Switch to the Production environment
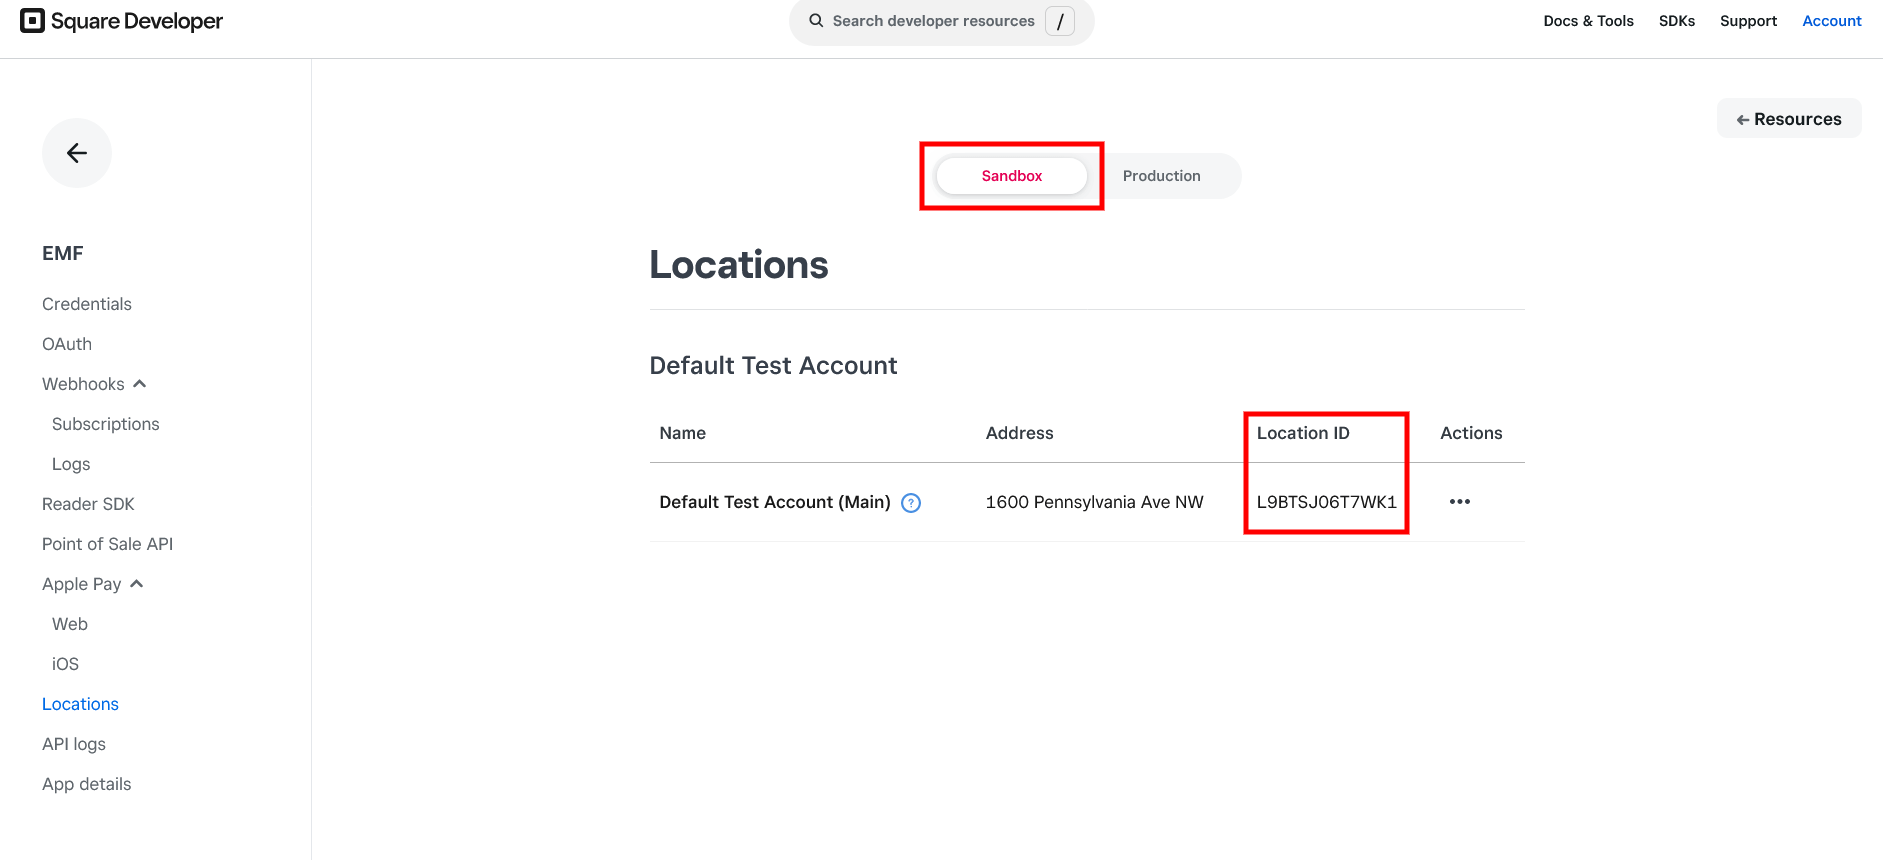The height and width of the screenshot is (860, 1883). coord(1160,175)
